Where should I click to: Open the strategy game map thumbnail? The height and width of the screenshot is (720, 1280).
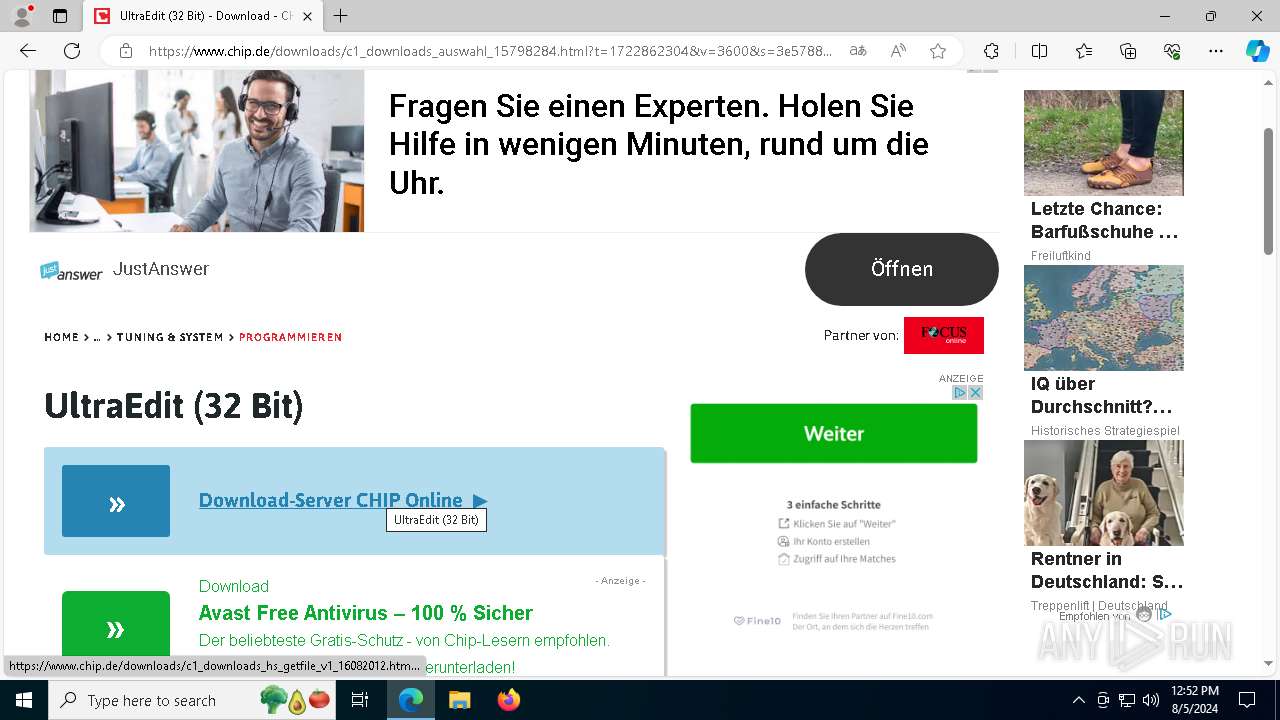tap(1104, 318)
